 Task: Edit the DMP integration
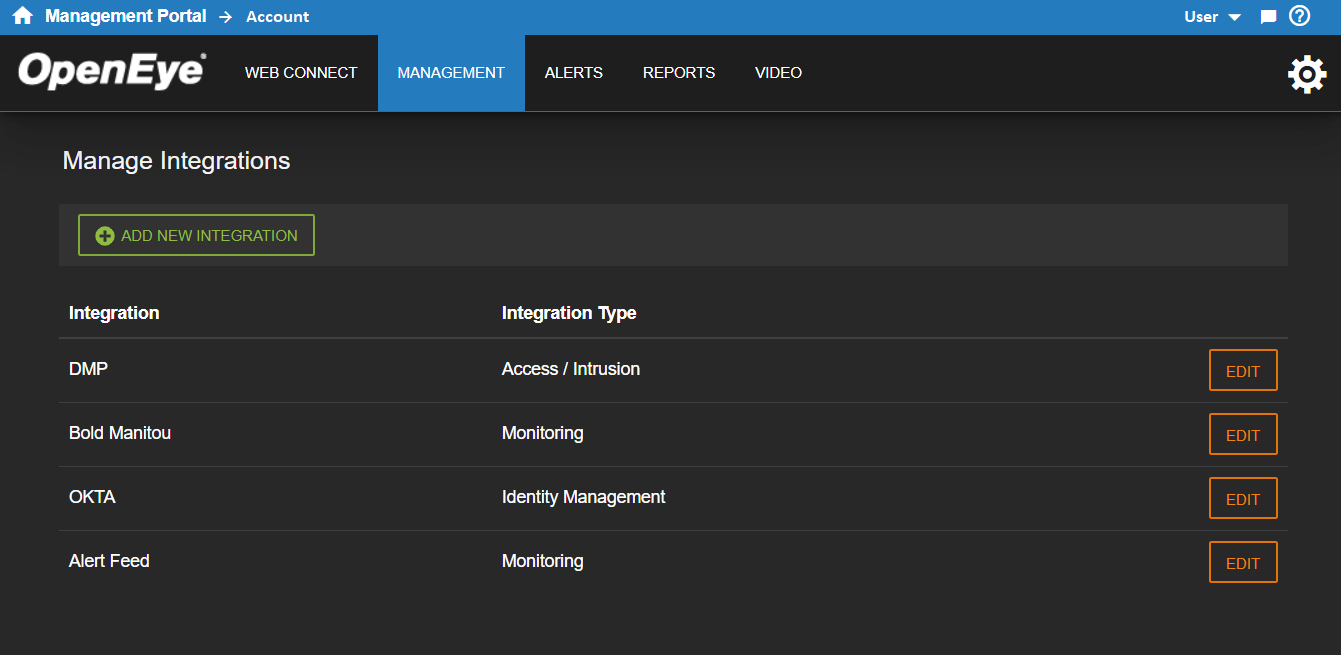click(x=1243, y=370)
